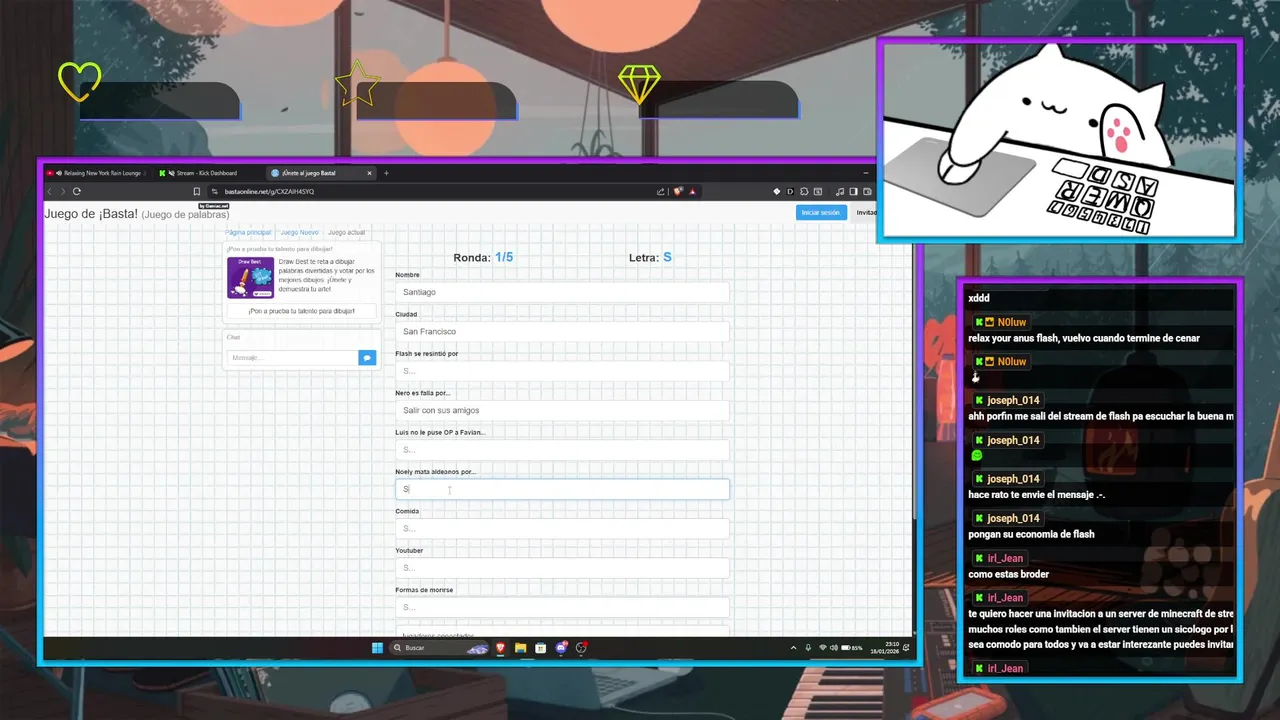Screen dimensions: 1280x720
Task: Click the Nero es falla por field
Action: [562, 410]
